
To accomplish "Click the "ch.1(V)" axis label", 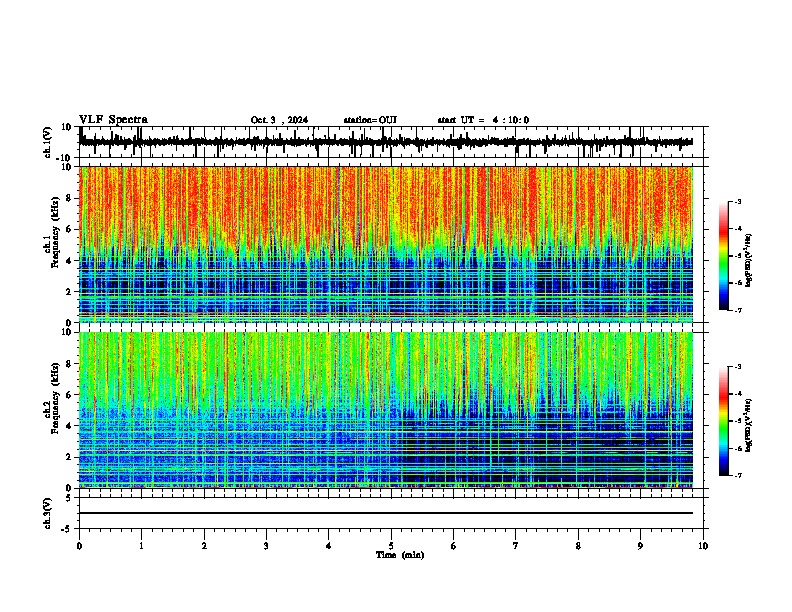I will tap(48, 142).
